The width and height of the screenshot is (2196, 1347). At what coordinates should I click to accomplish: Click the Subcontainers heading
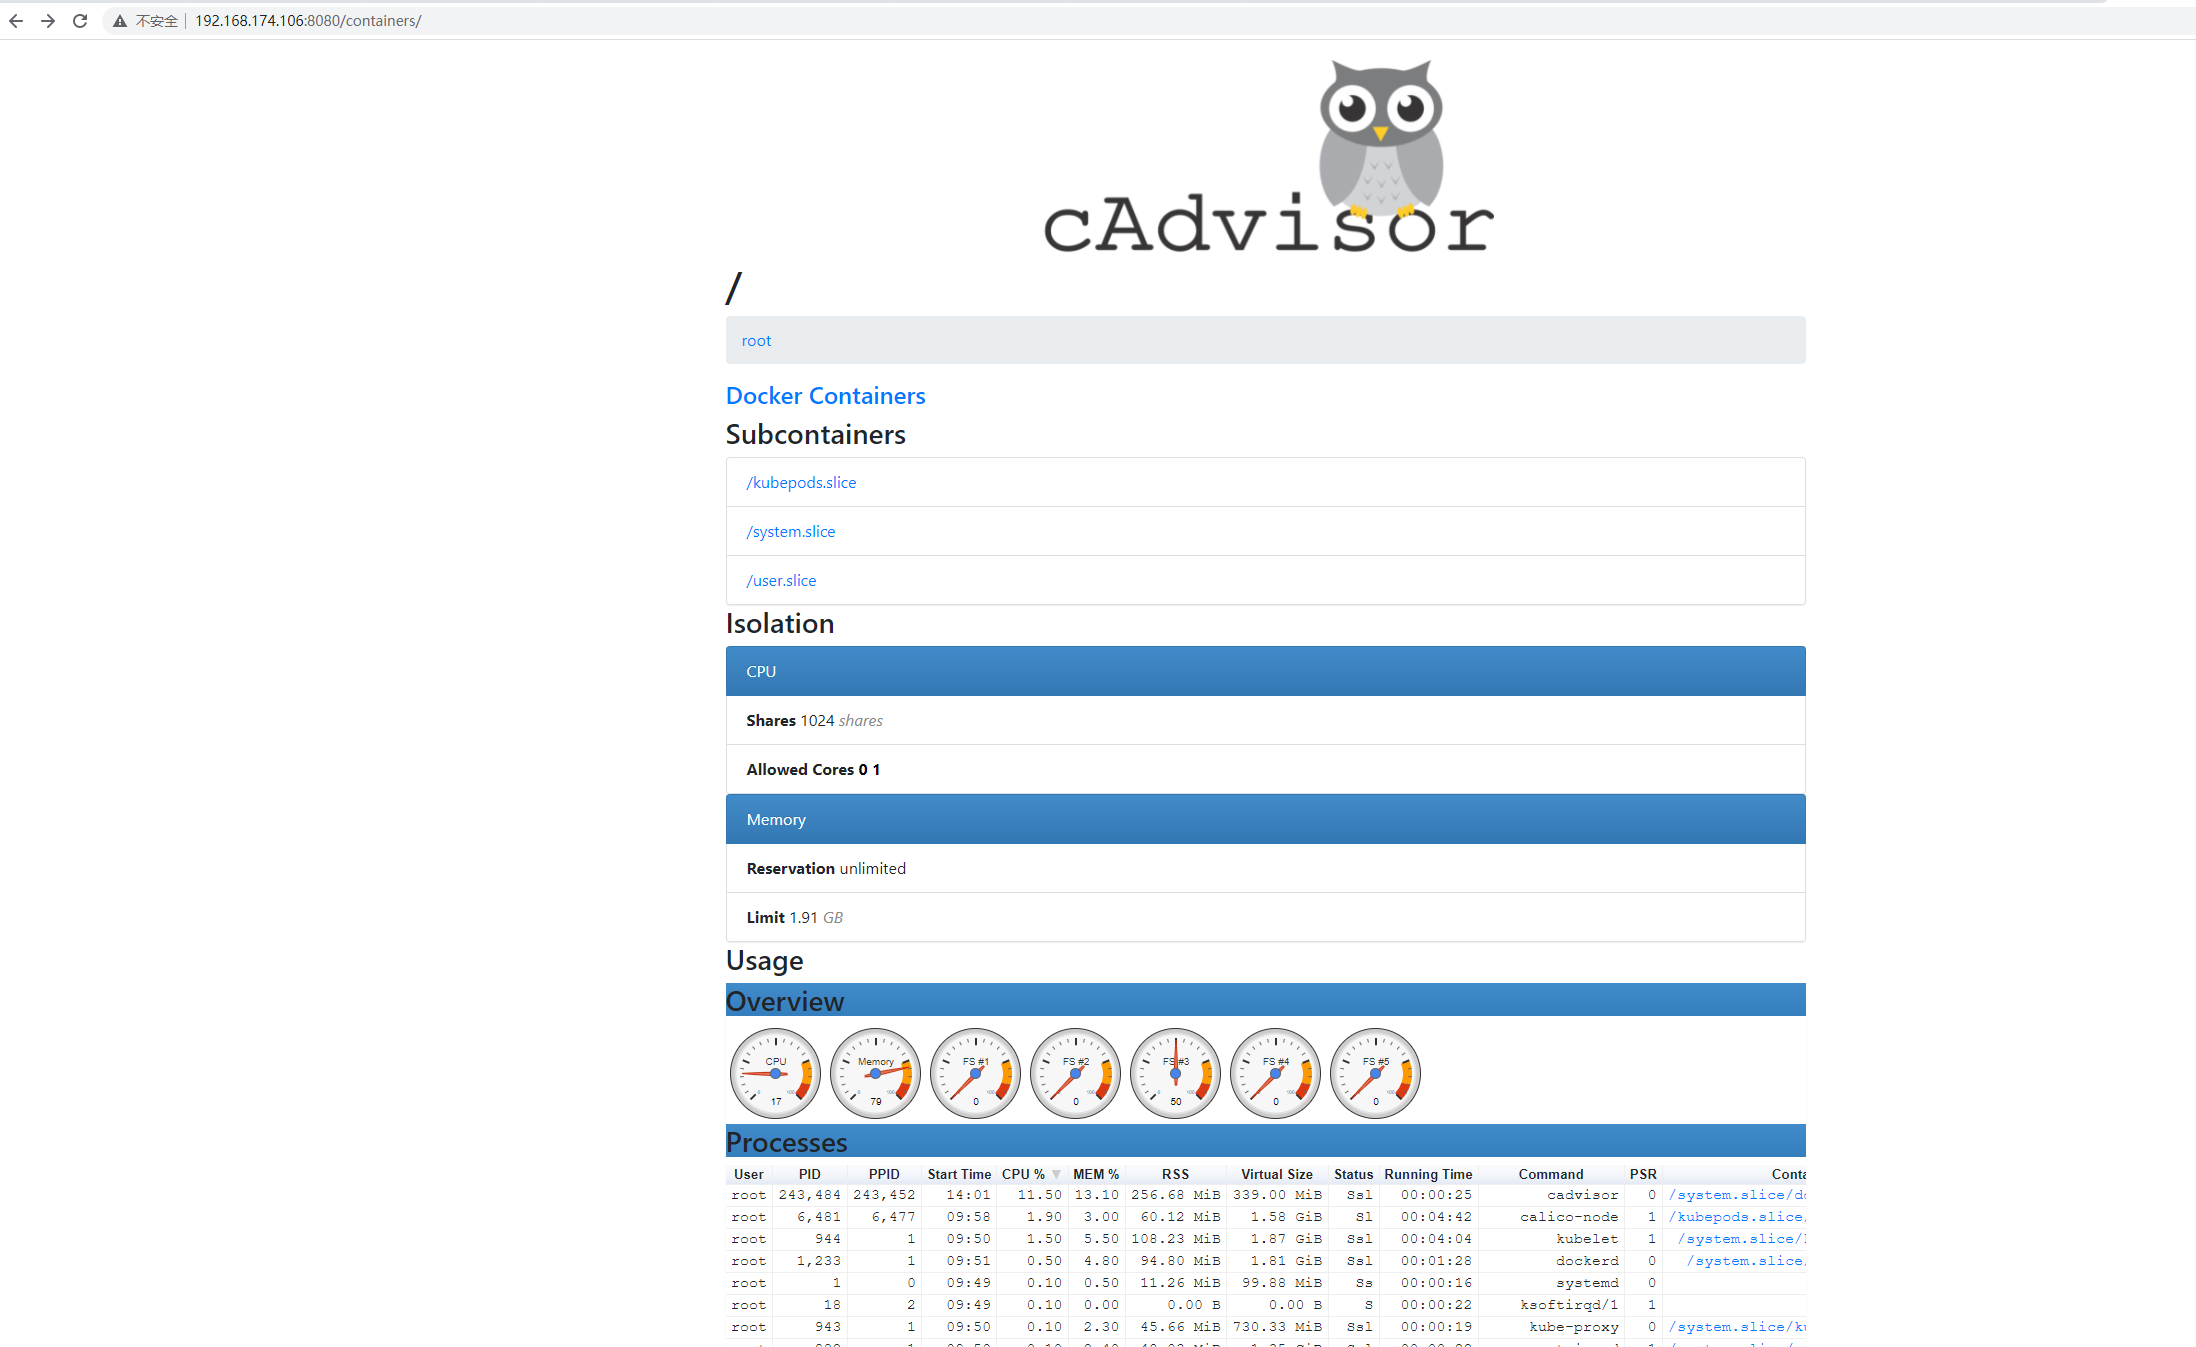point(815,434)
